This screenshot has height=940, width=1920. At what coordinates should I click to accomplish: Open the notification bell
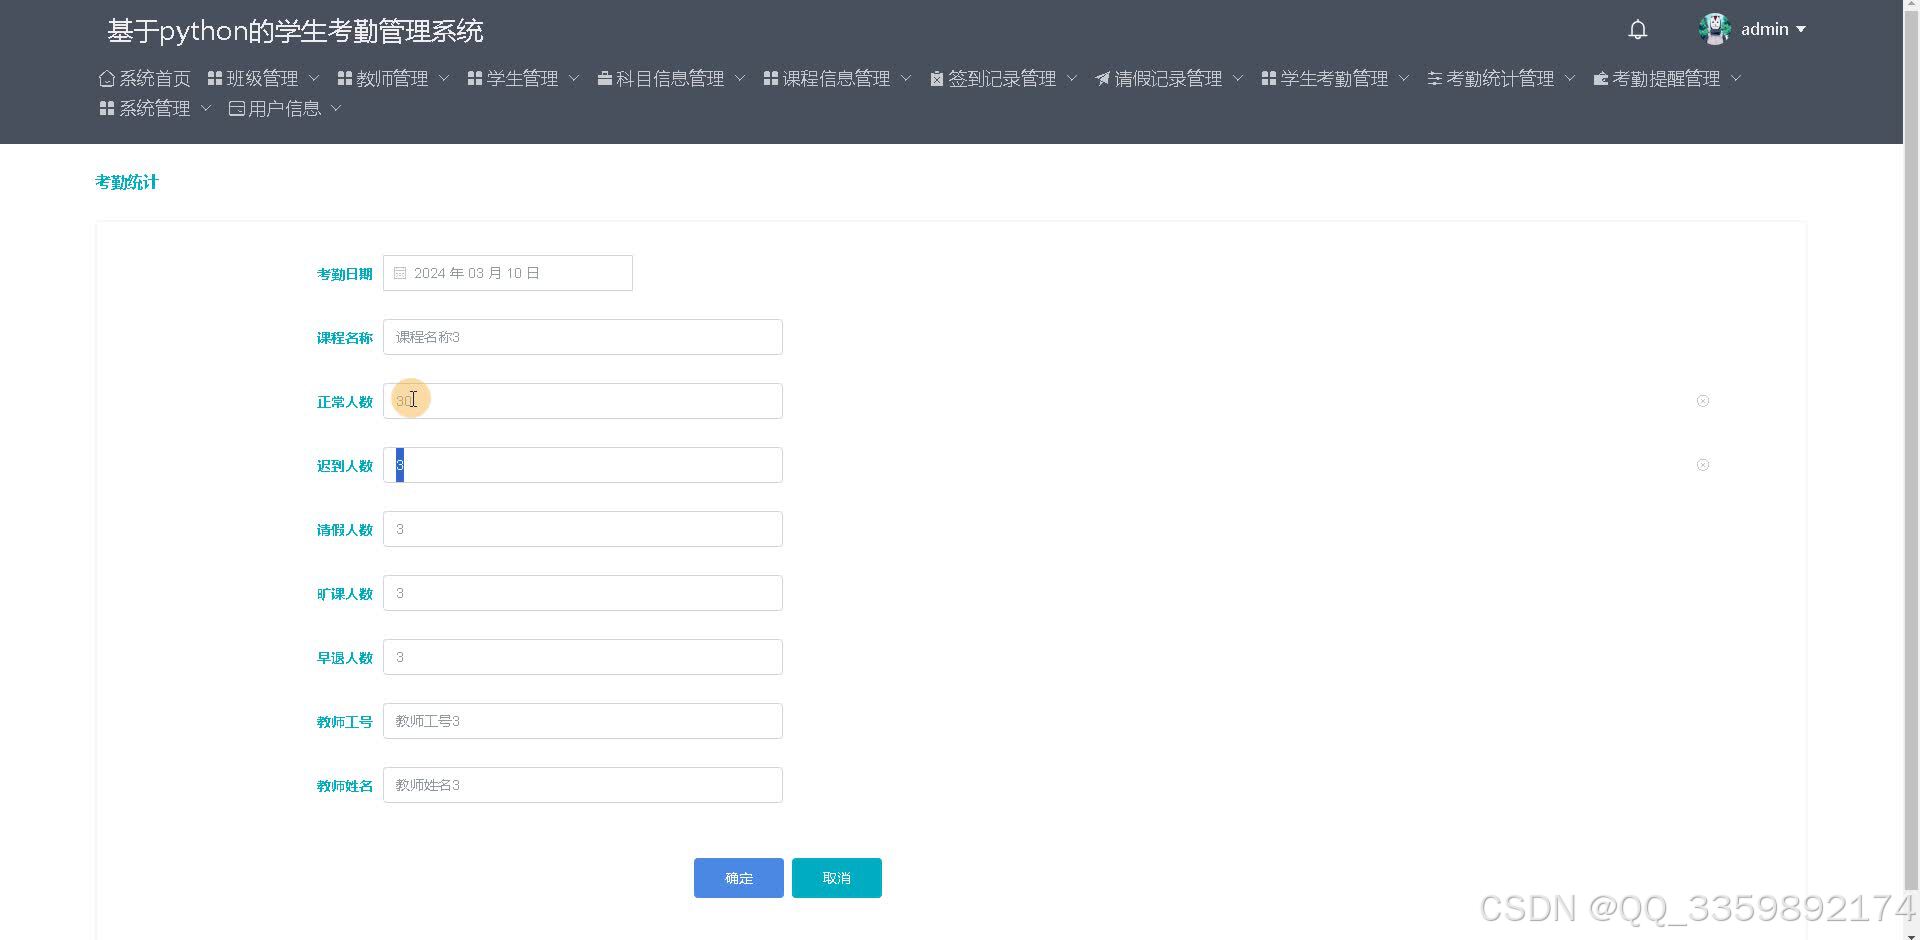[x=1637, y=30]
